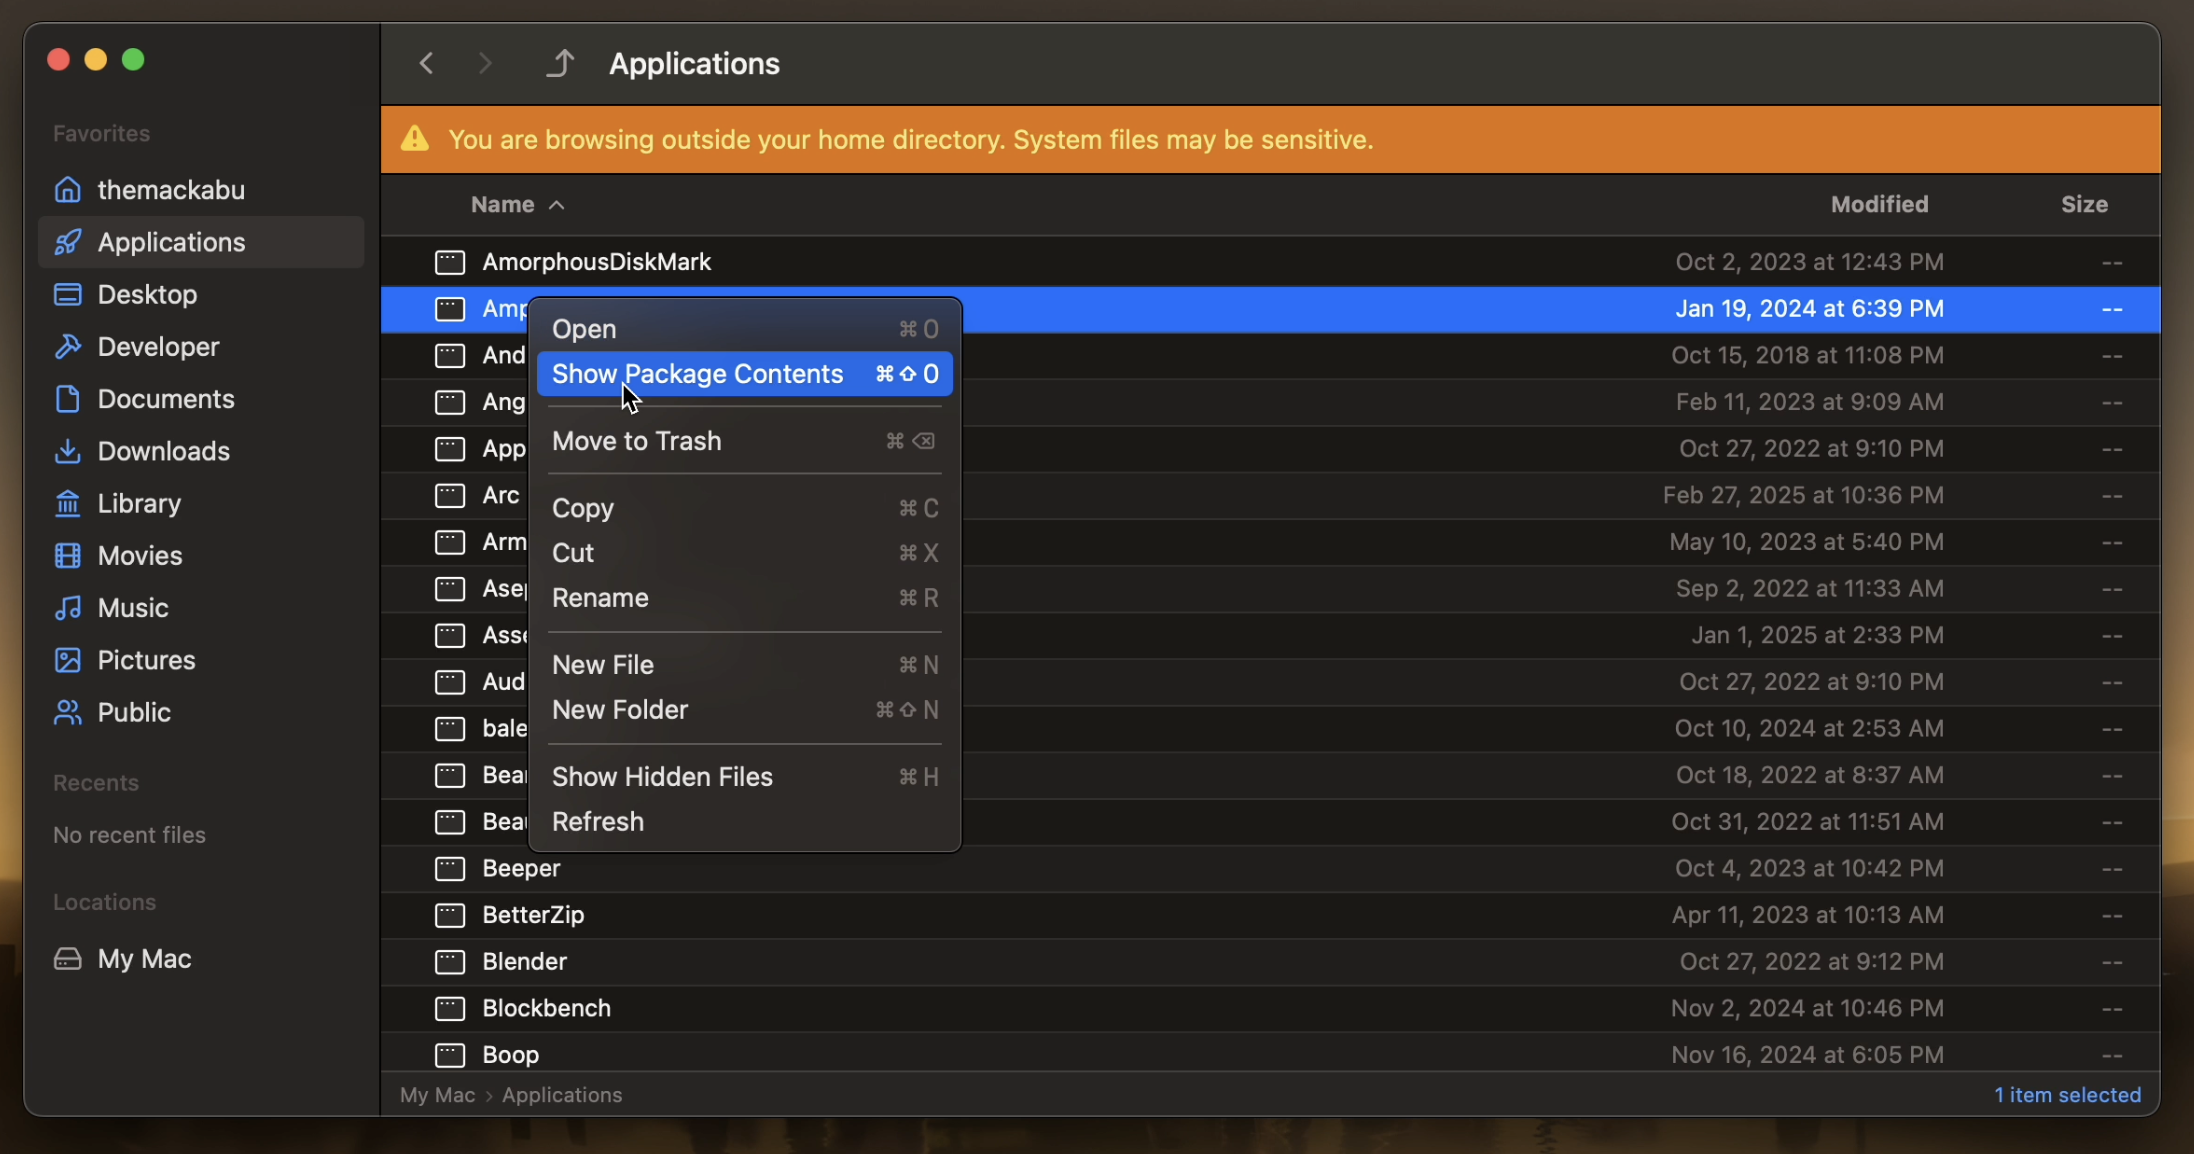Open the themackabu home folder
2194x1154 pixels.
point(170,190)
